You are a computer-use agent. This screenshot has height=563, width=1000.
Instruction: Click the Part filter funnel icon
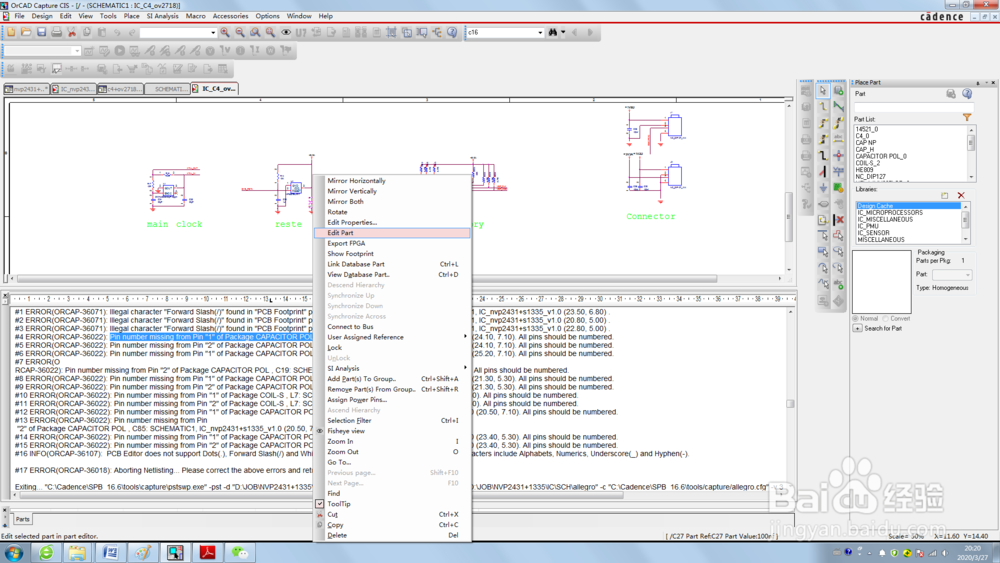pyautogui.click(x=967, y=117)
